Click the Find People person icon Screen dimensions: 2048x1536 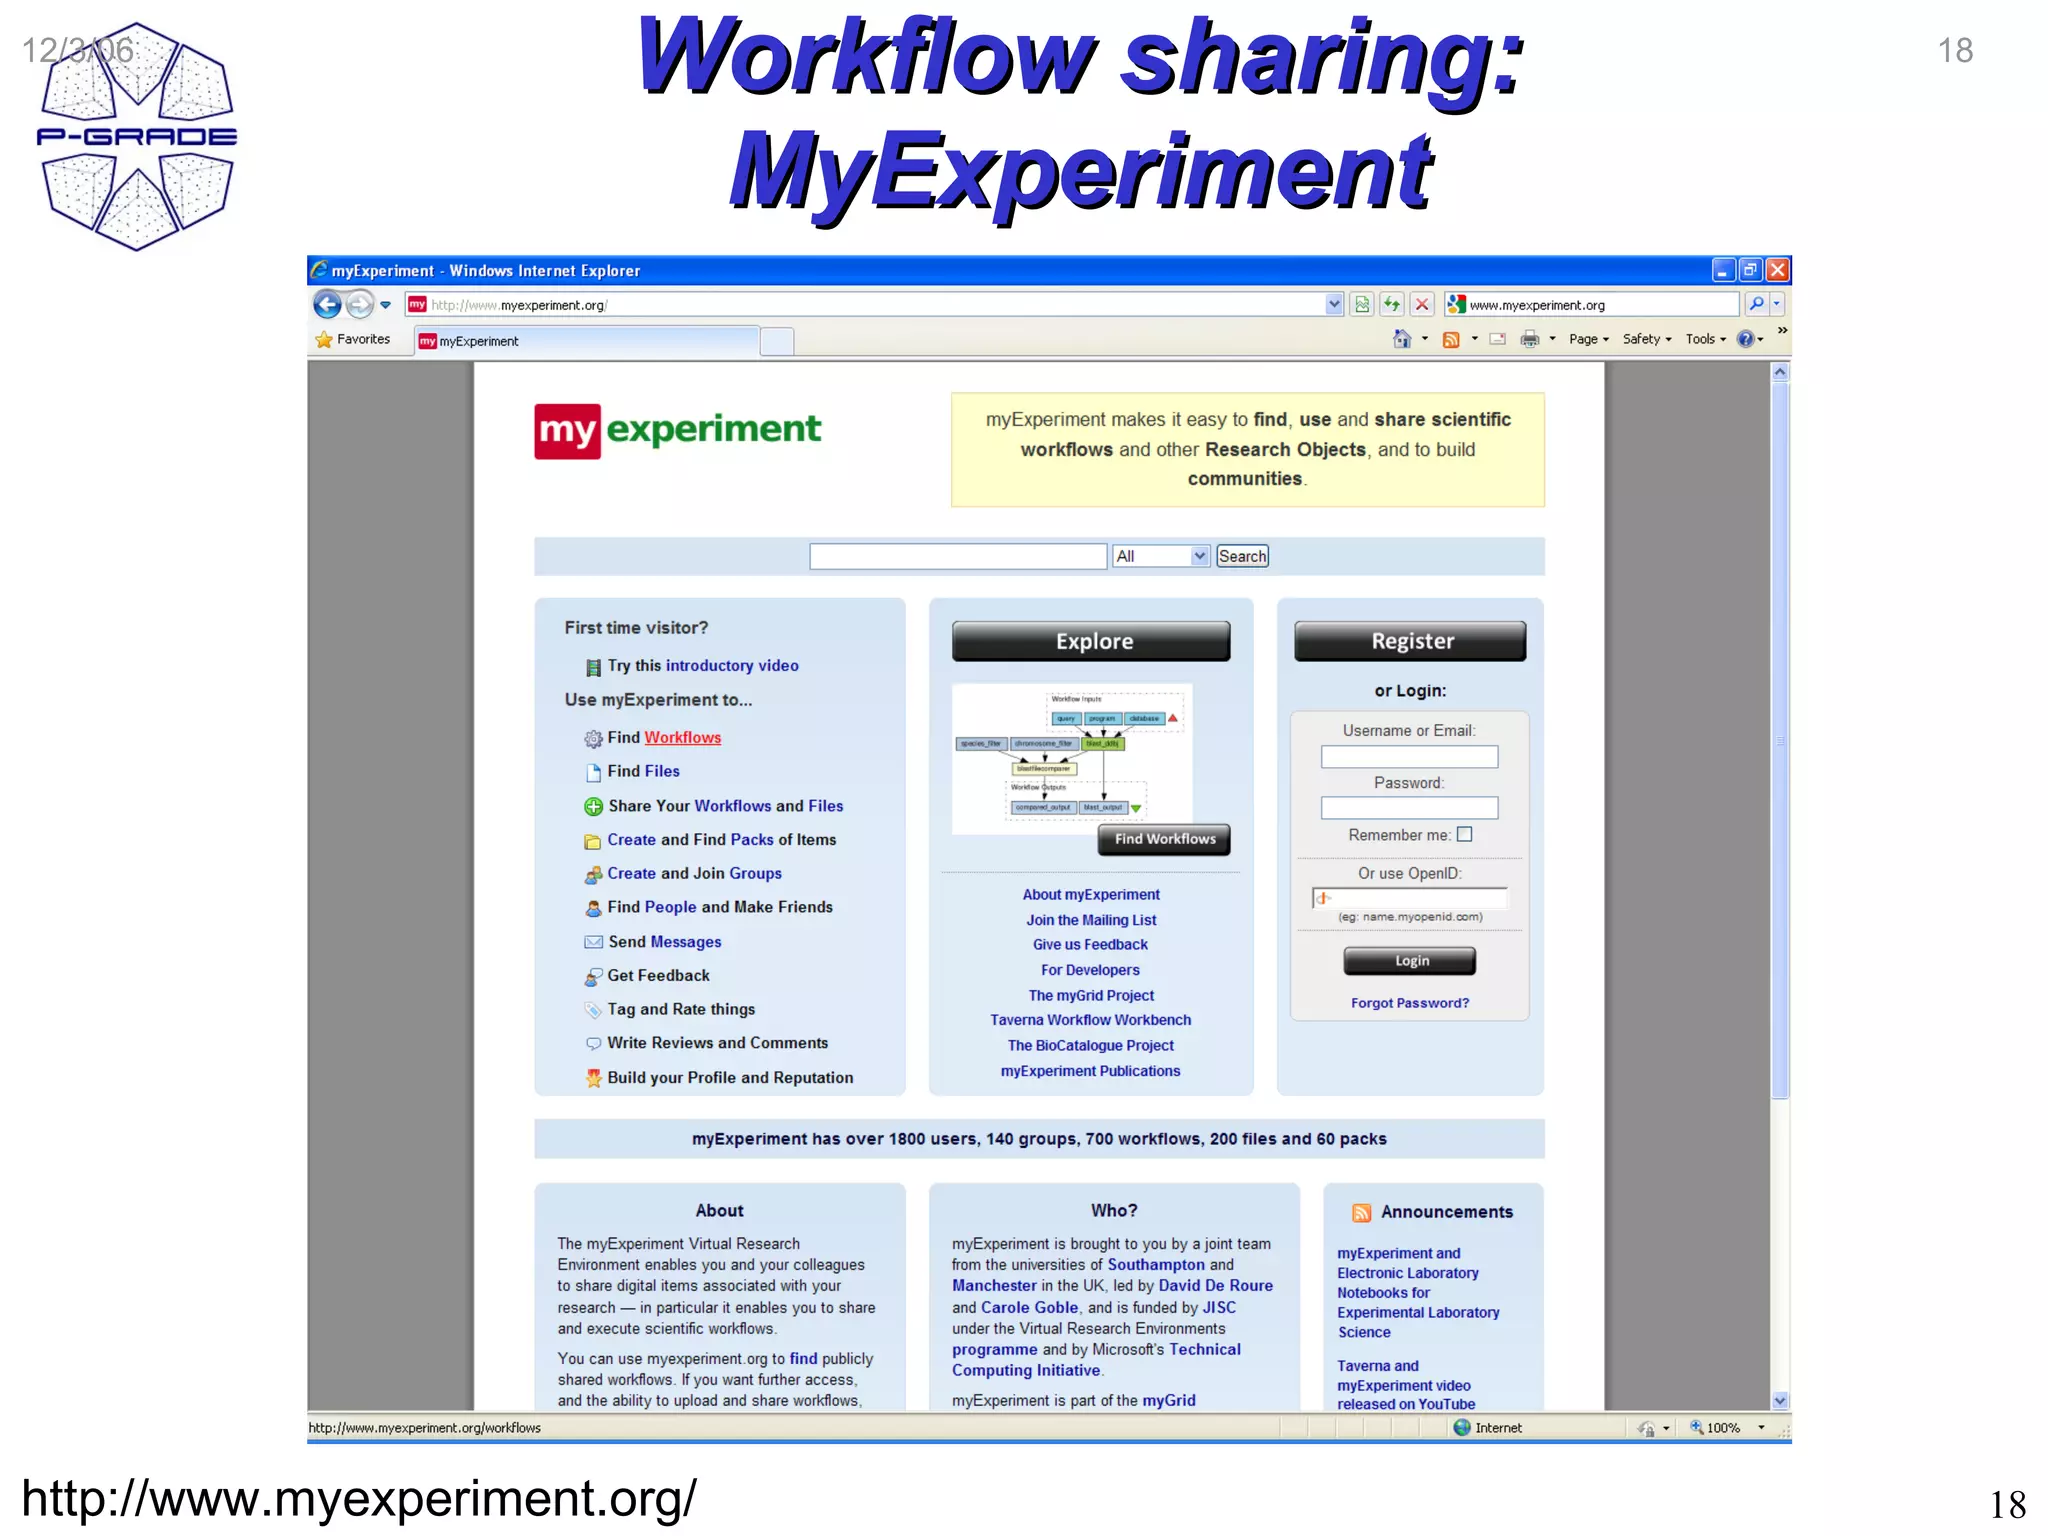click(593, 908)
